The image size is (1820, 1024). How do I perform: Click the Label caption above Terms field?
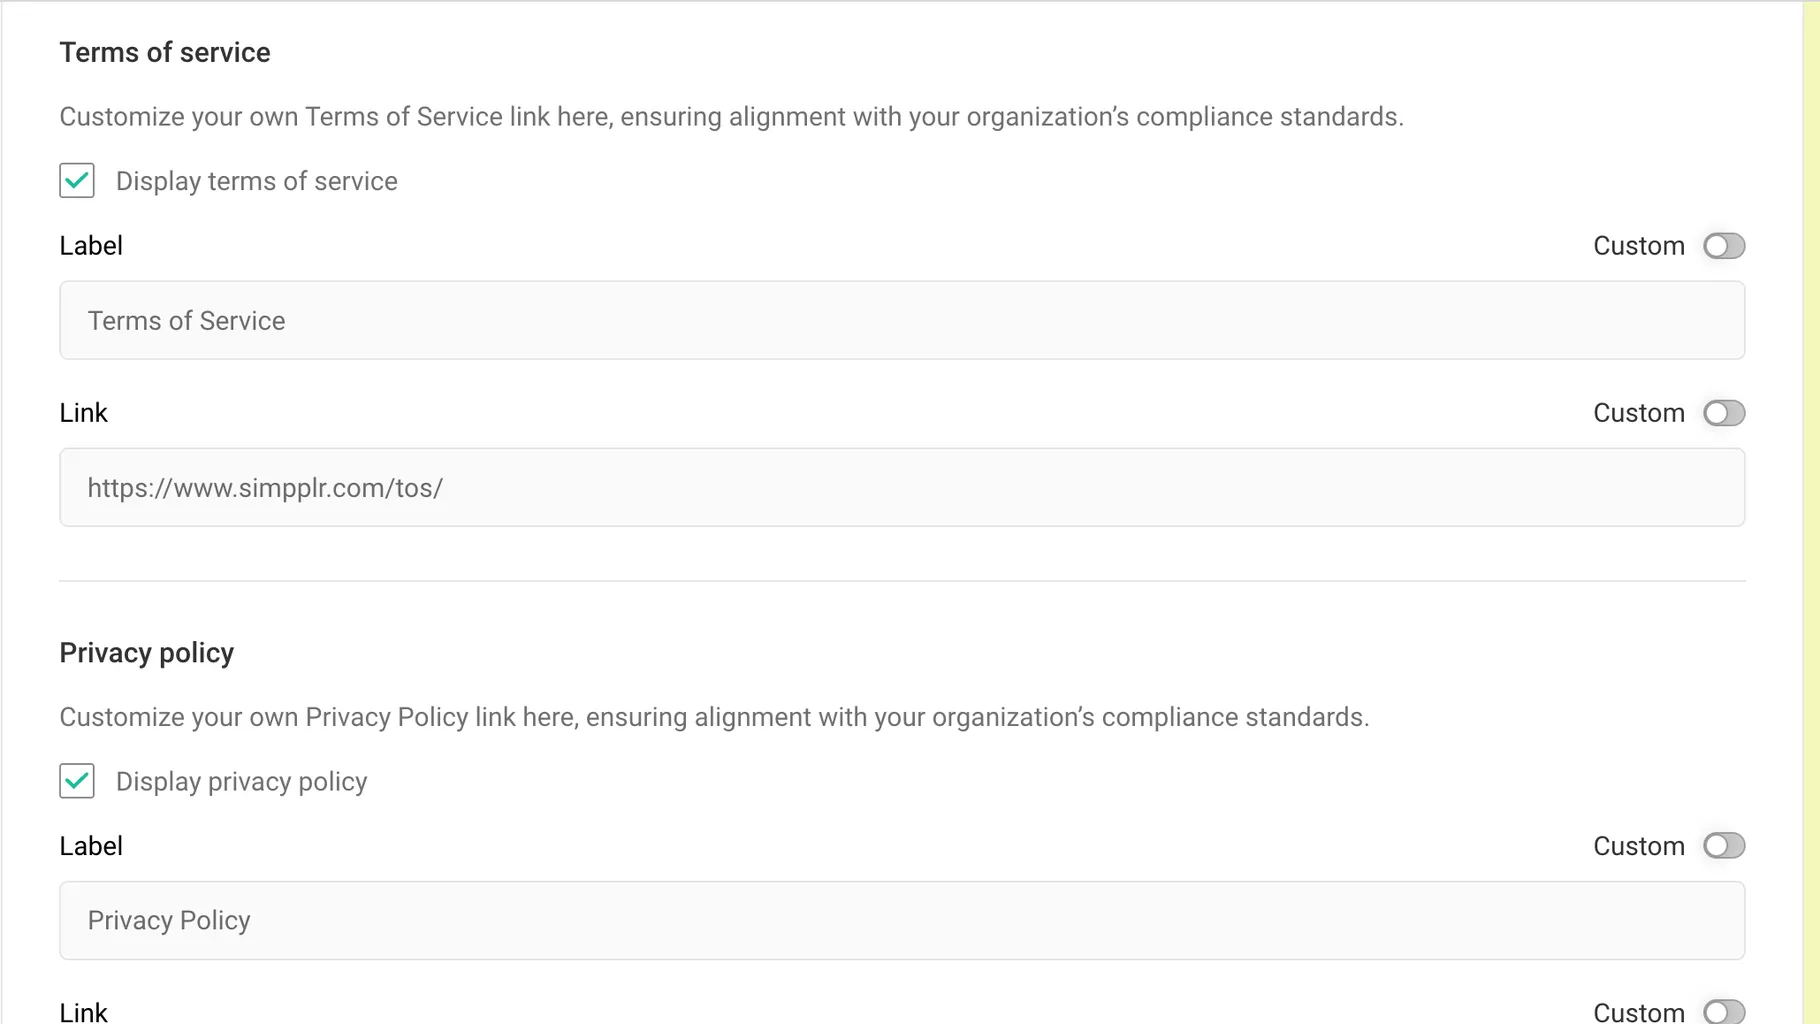click(x=91, y=246)
